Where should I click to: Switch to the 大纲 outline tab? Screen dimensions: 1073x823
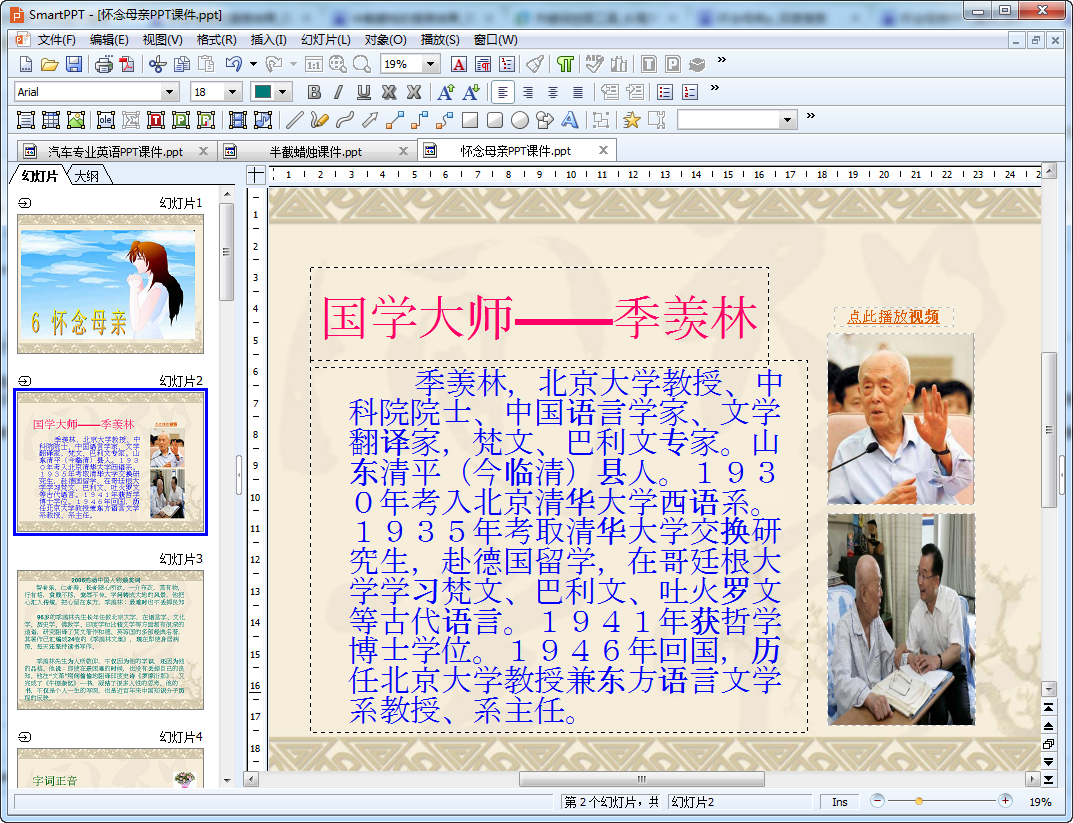point(87,176)
